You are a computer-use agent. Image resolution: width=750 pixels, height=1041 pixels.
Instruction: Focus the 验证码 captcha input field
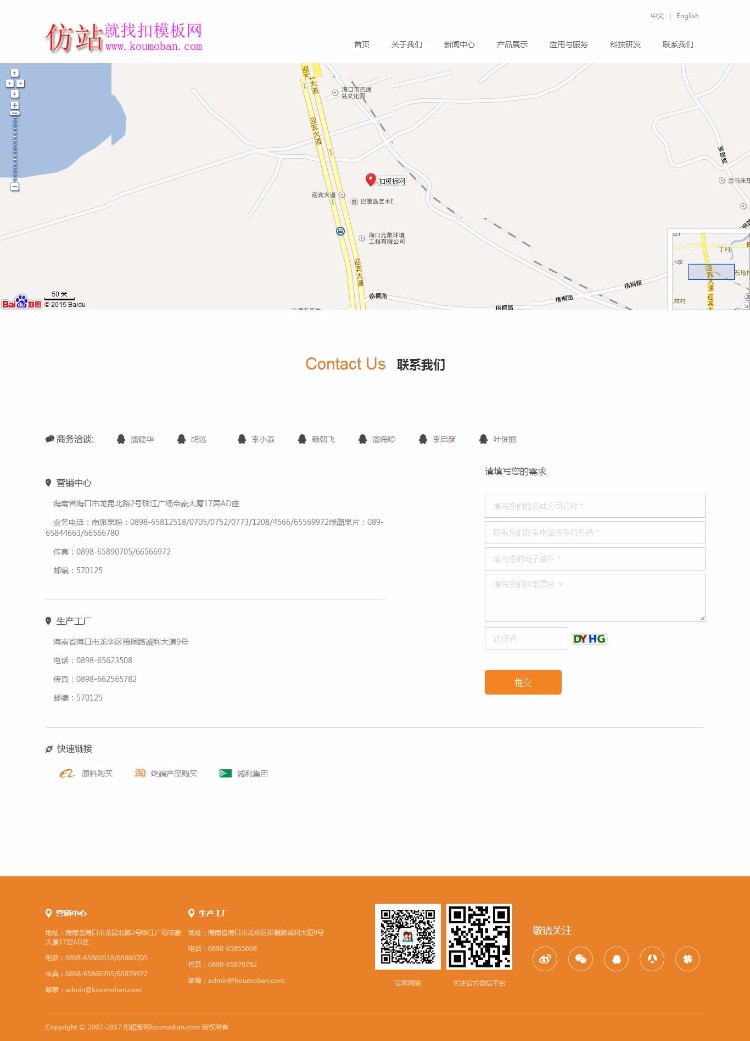(x=526, y=639)
